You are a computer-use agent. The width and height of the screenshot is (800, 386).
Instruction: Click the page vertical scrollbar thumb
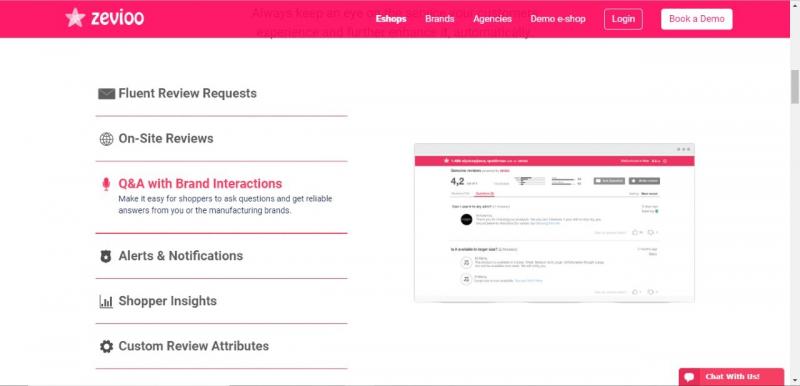795,87
